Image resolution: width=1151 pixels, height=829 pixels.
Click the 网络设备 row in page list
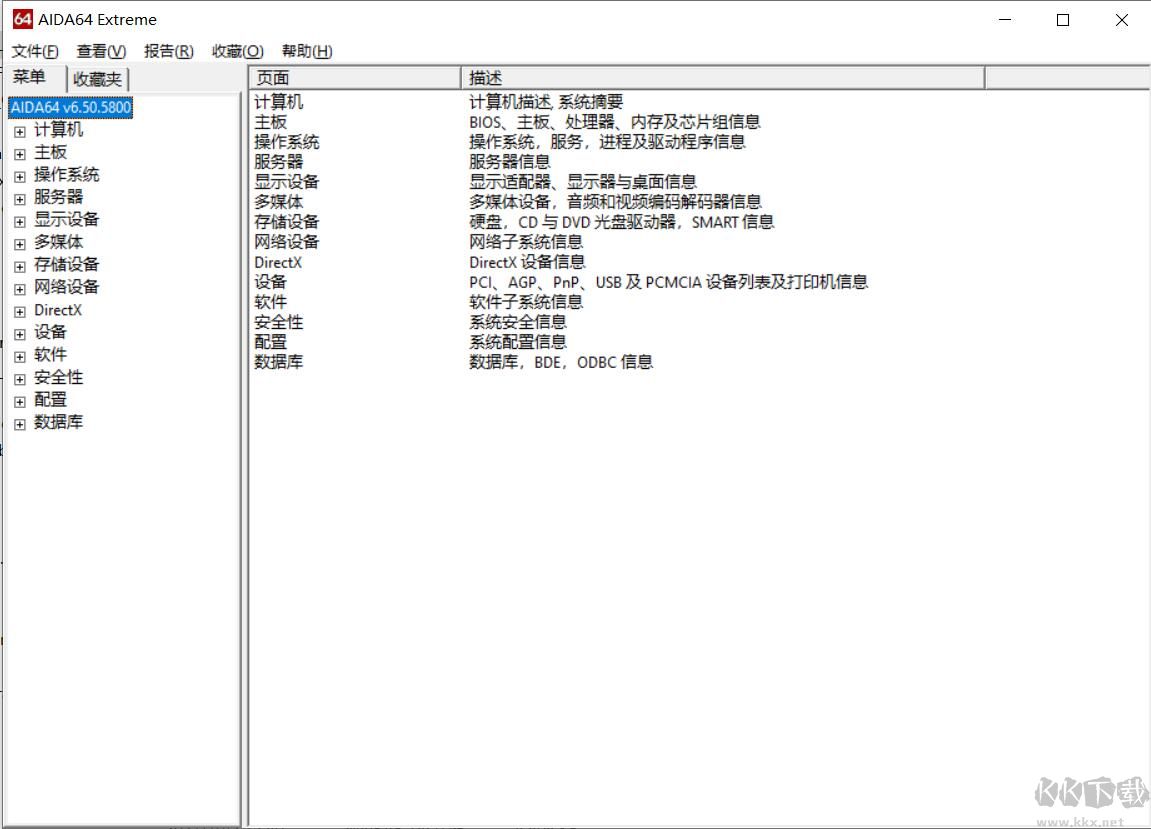point(287,242)
